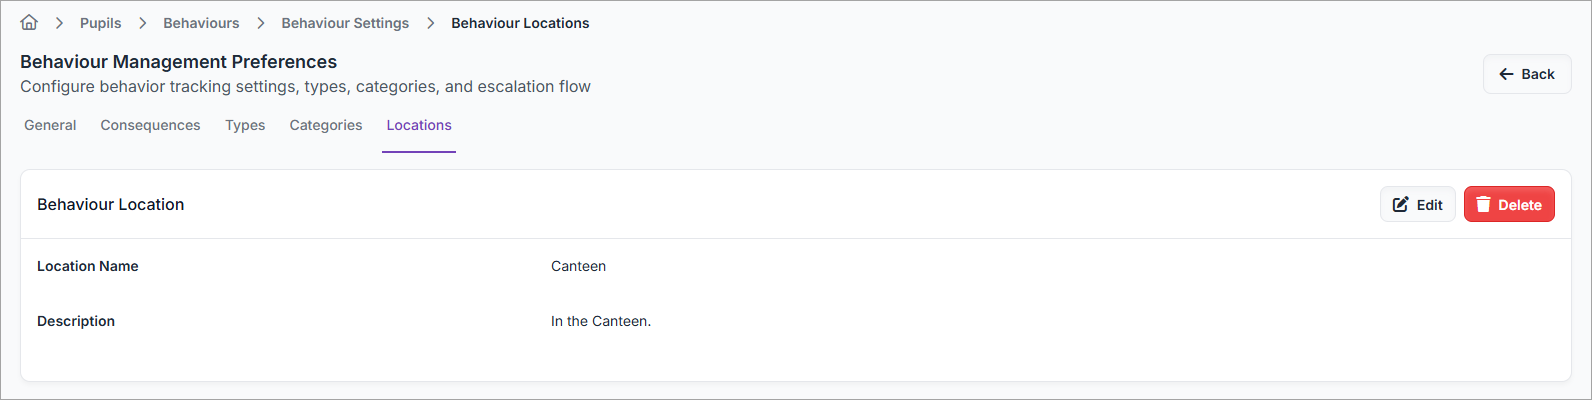Click the pencil Edit icon
Viewport: 1592px width, 400px height.
[x=1401, y=204]
